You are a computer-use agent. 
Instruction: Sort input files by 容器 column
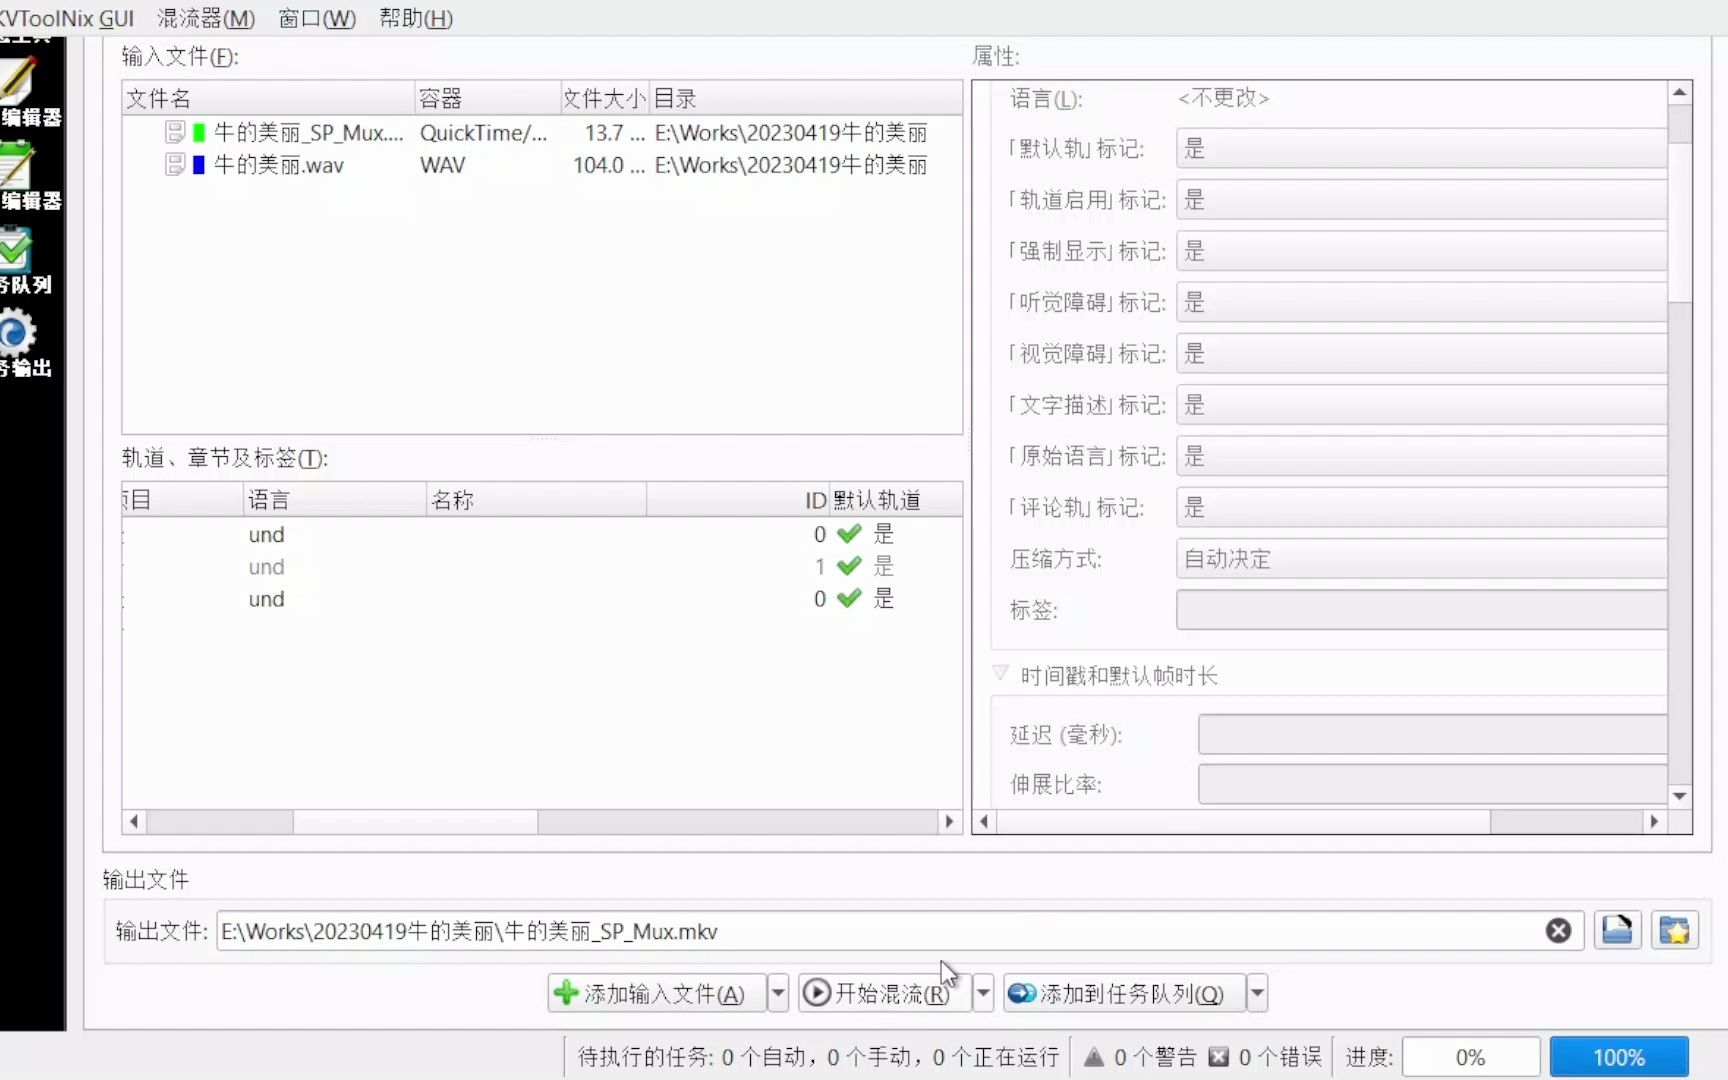click(487, 98)
